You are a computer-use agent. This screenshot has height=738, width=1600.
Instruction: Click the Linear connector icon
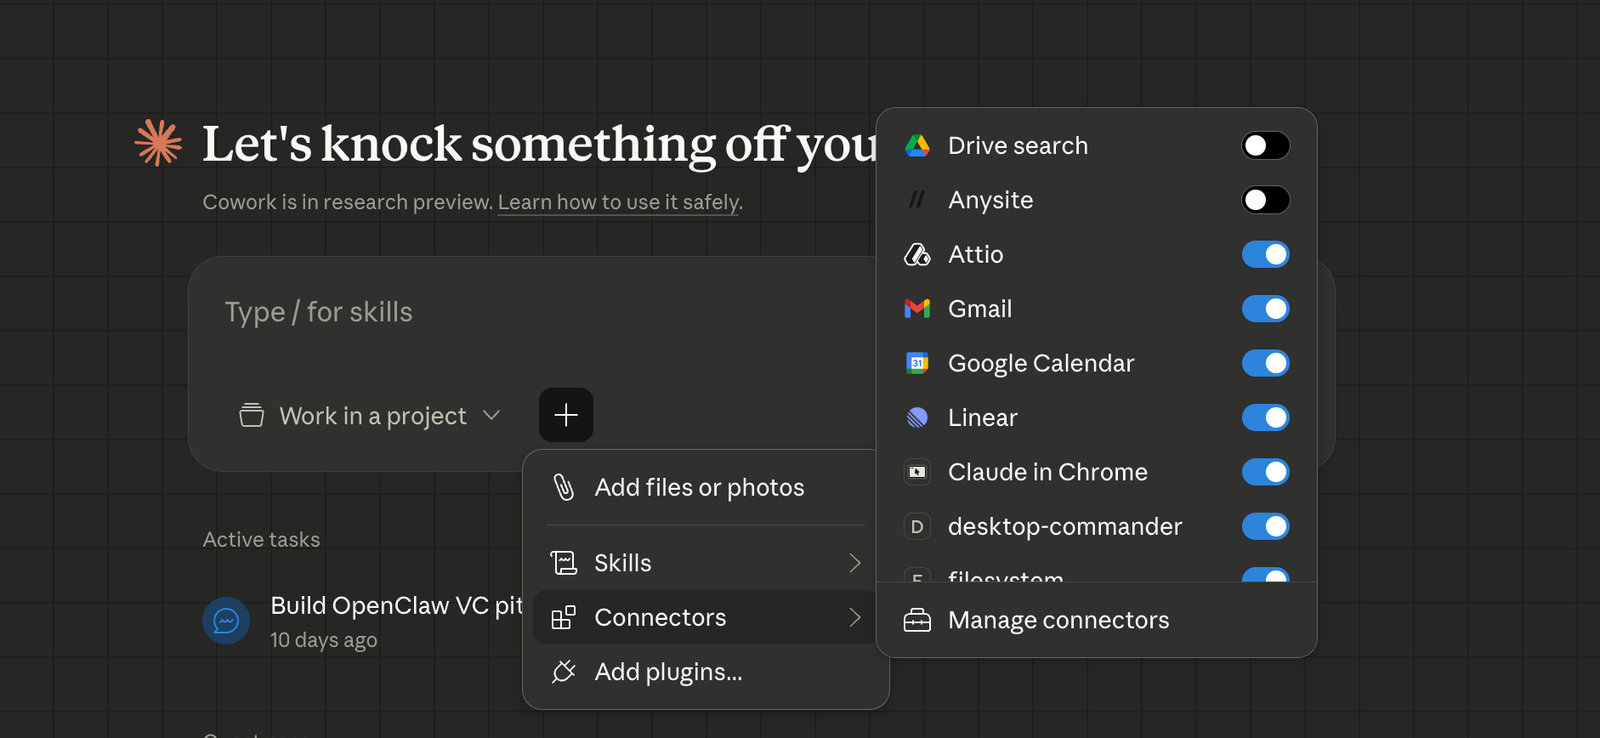click(x=917, y=418)
